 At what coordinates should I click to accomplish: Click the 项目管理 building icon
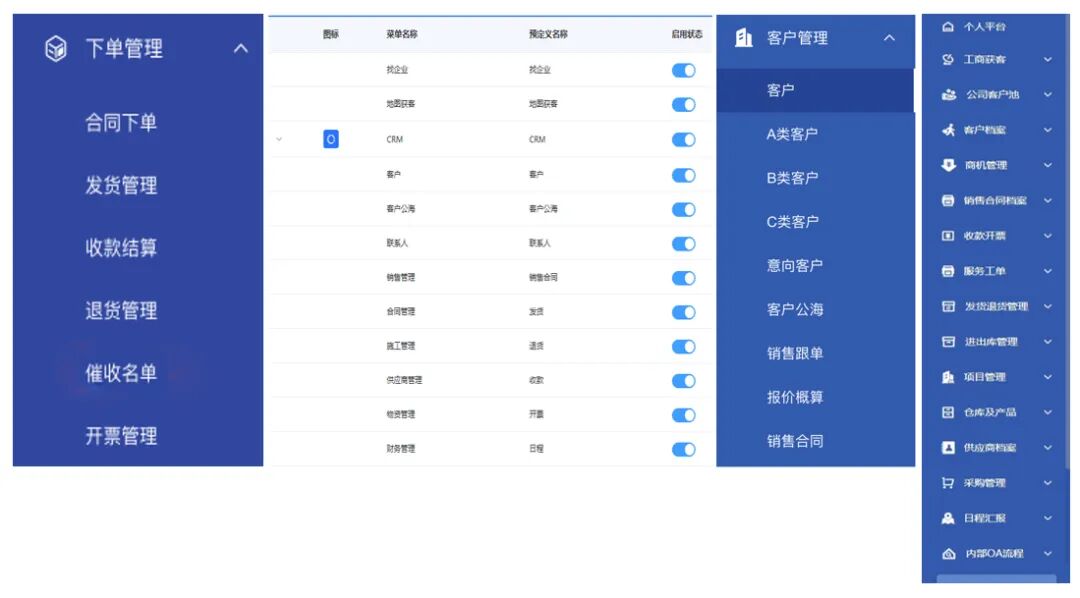(948, 377)
